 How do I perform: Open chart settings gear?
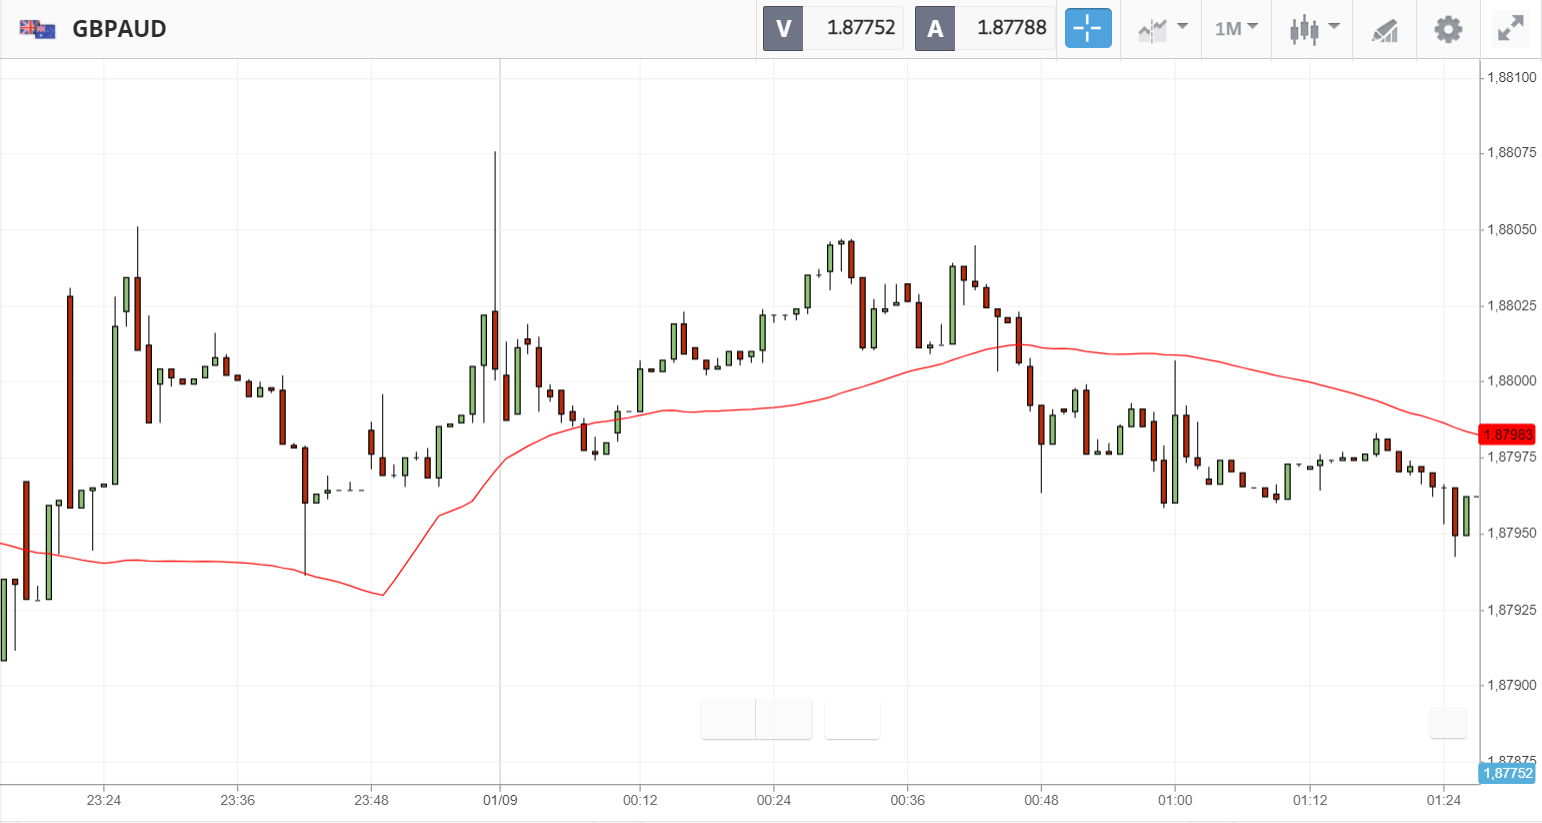click(x=1448, y=29)
